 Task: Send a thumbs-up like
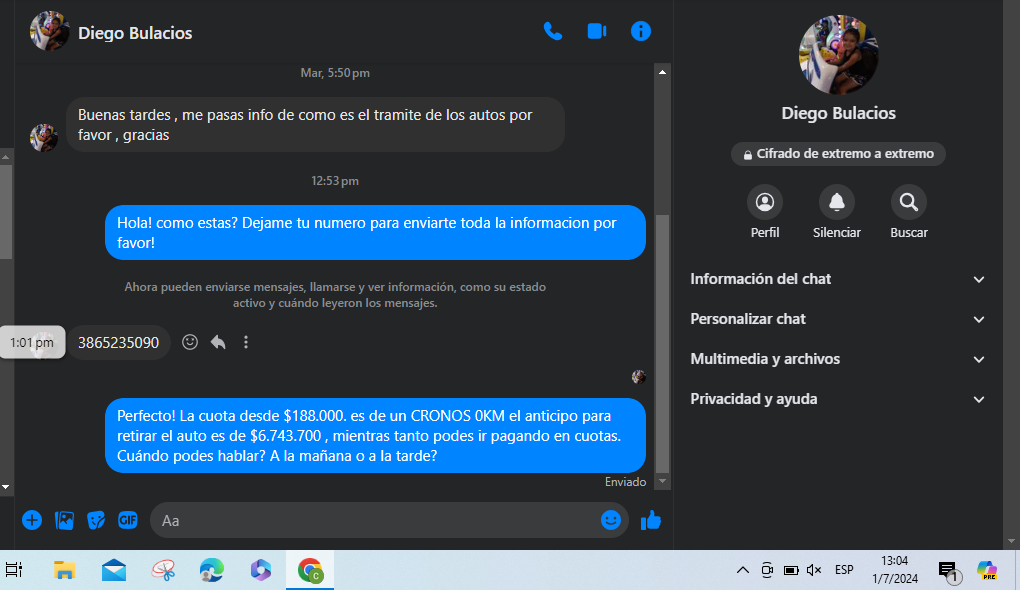click(x=651, y=520)
